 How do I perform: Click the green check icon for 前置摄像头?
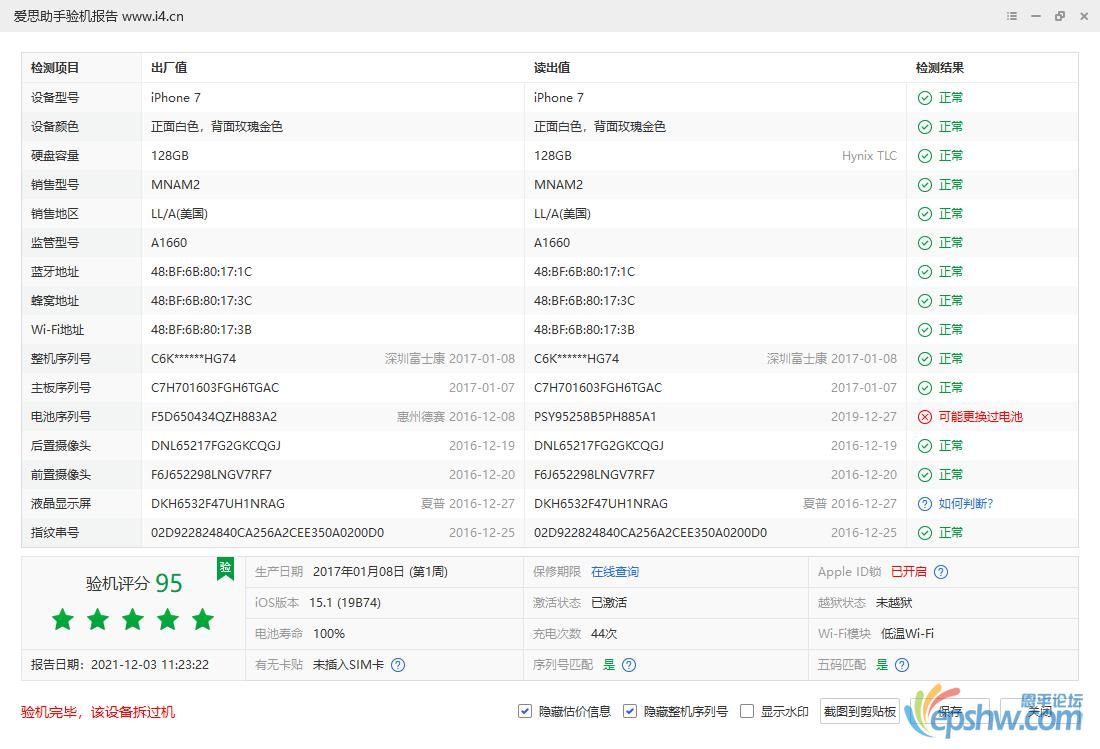point(925,475)
